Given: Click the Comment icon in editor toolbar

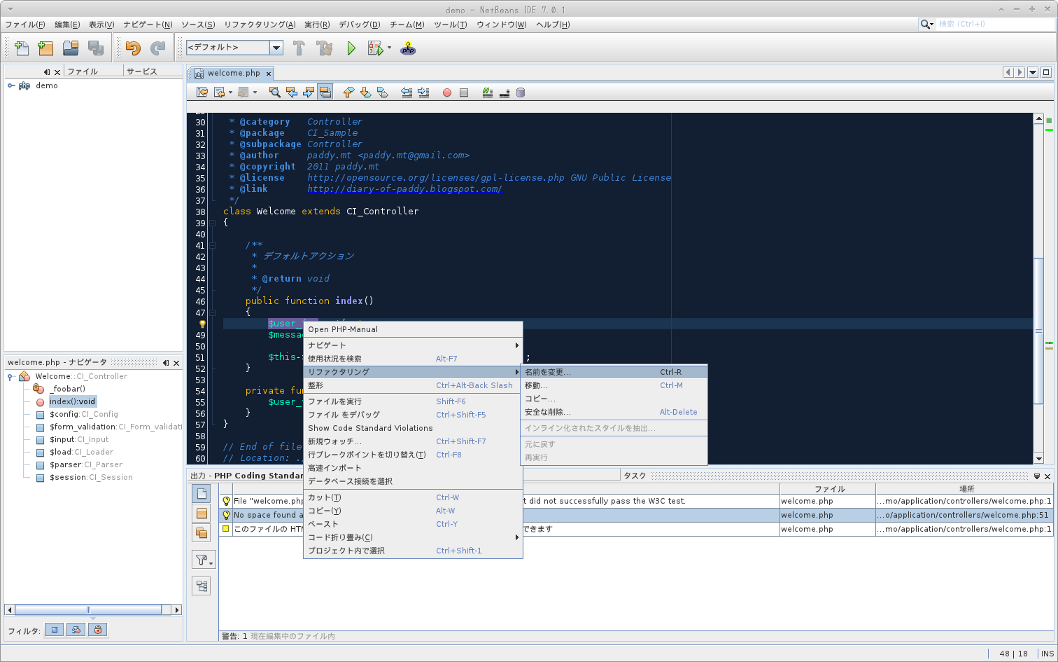Looking at the screenshot, I should pyautogui.click(x=487, y=92).
